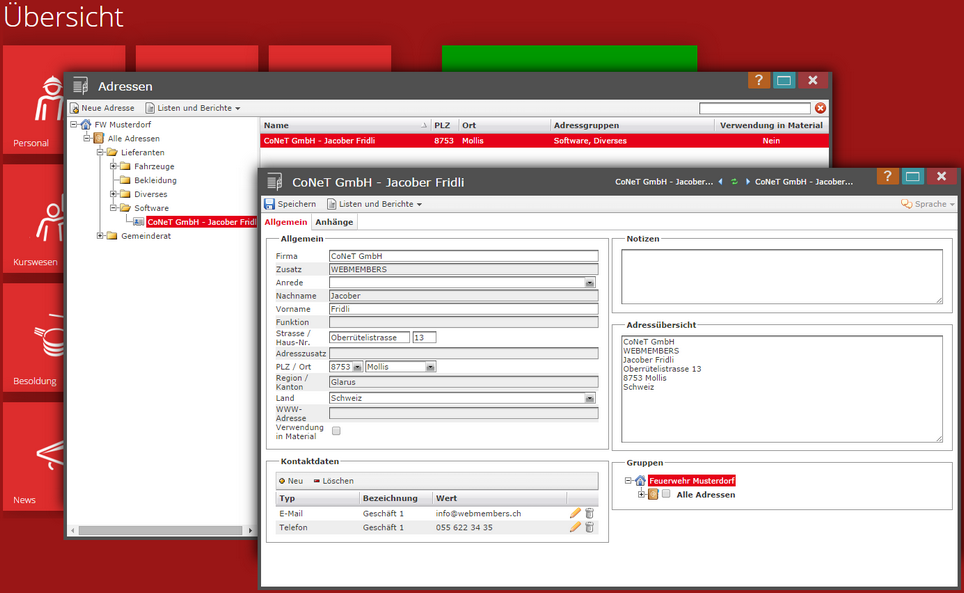Viewport: 964px width, 593px height.
Task: Click the red clear-search icon in Adressen
Action: [820, 108]
